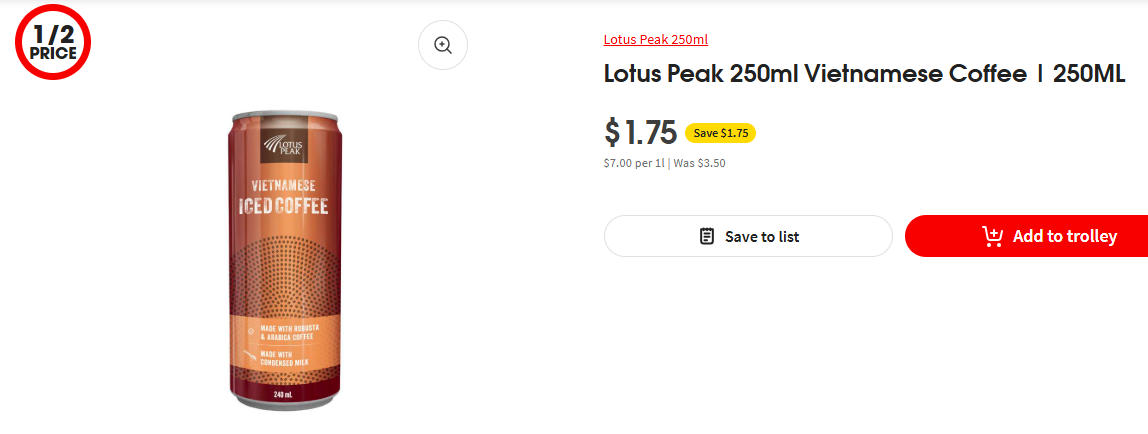Open the Lotus Peak 250ml brand link
This screenshot has width=1148, height=434.
point(655,40)
